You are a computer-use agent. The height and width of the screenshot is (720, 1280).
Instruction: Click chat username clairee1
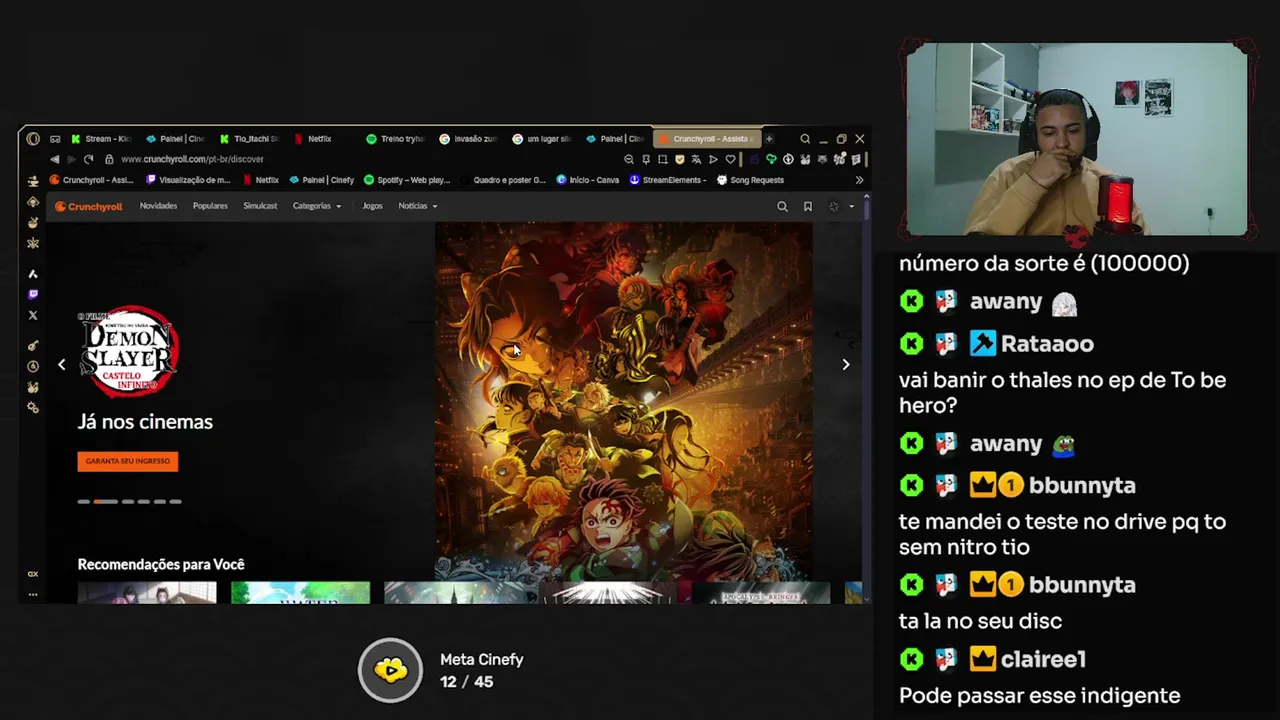tap(1043, 660)
